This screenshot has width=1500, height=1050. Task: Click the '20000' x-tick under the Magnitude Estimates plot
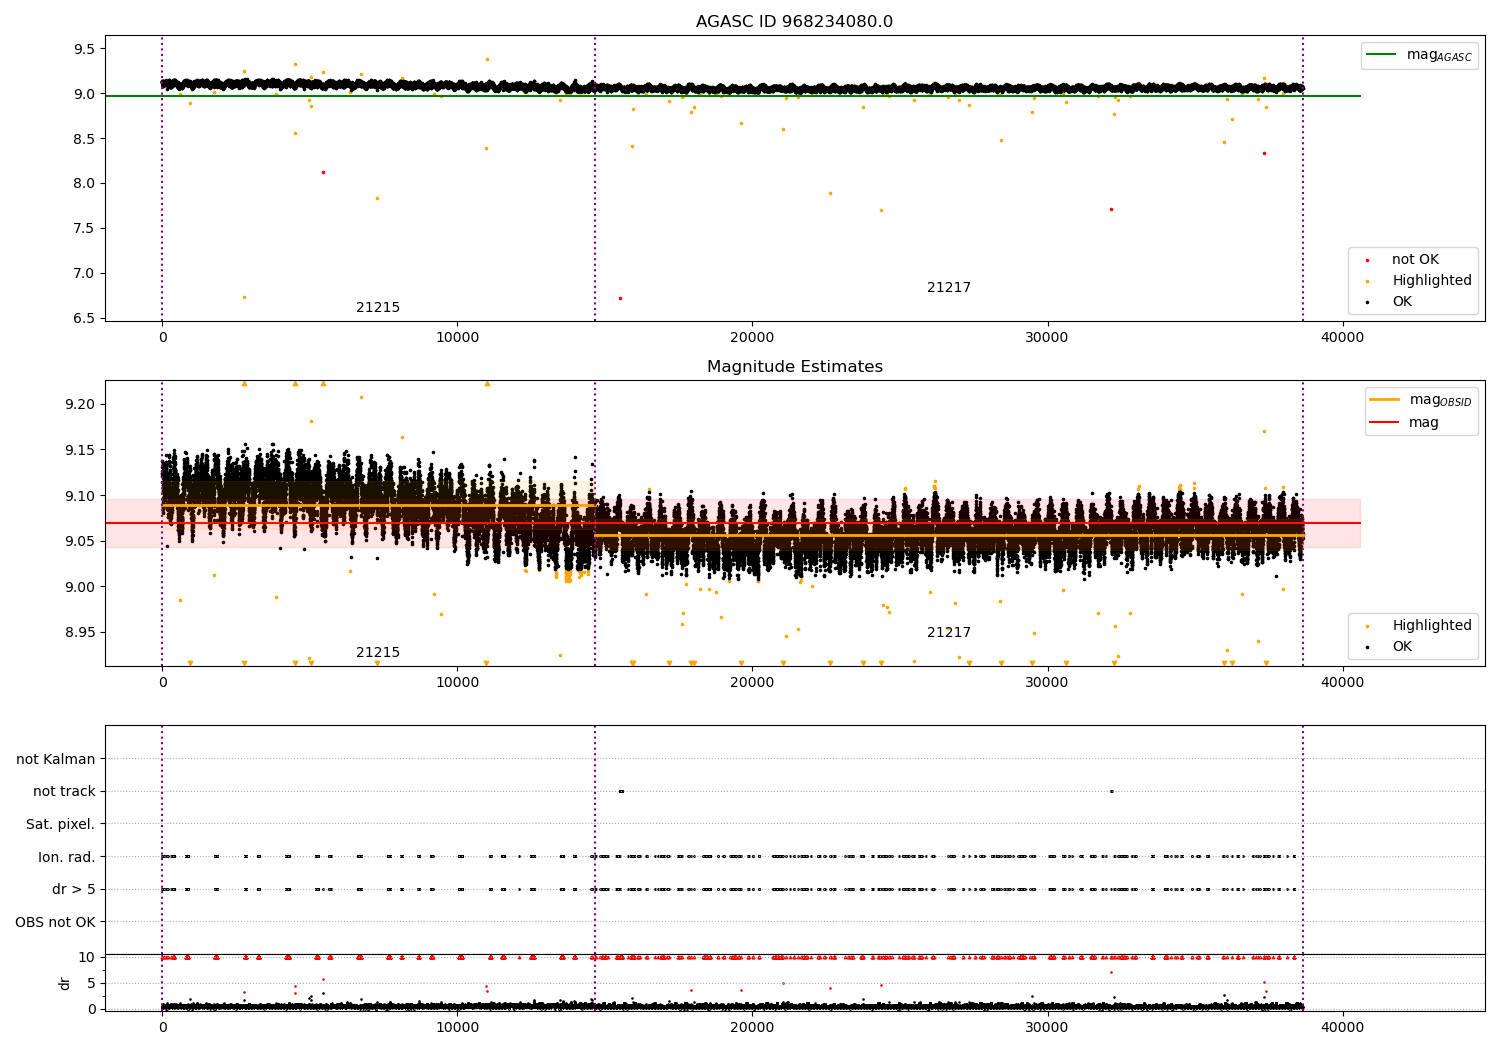coord(752,683)
